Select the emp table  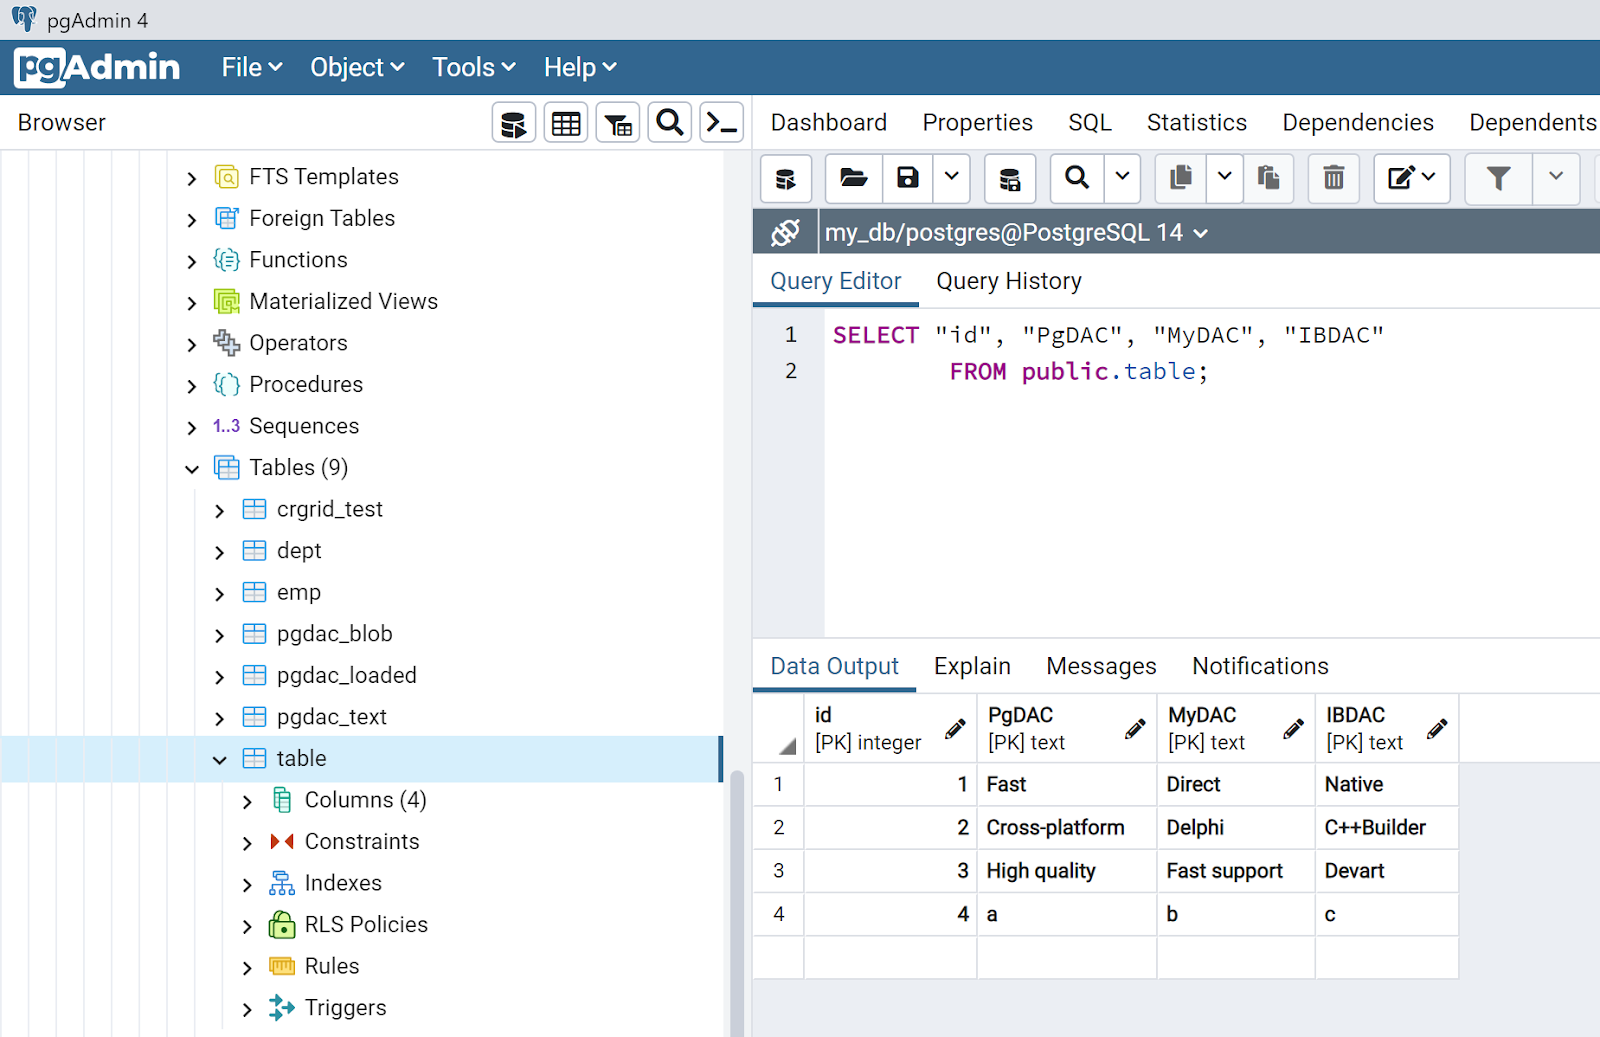pos(298,593)
